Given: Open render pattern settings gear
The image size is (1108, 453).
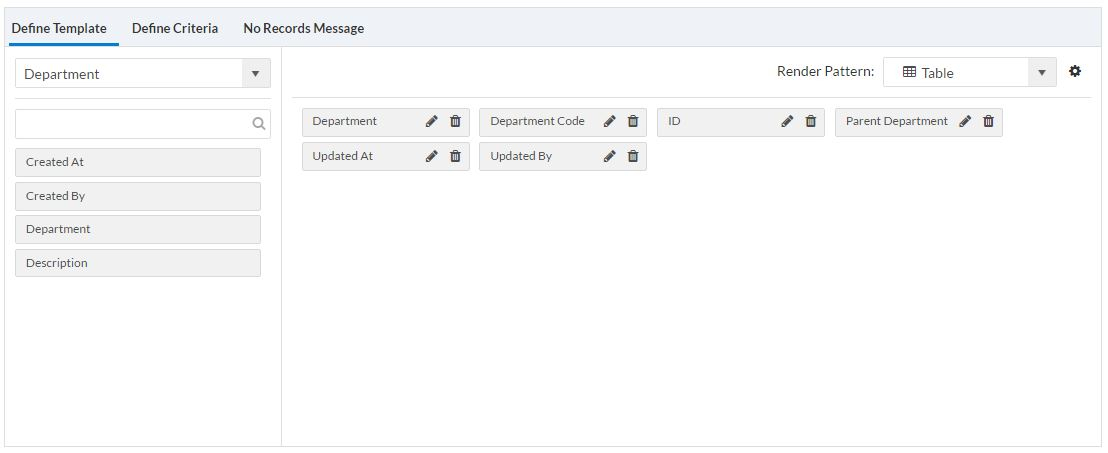Looking at the screenshot, I should (x=1075, y=71).
